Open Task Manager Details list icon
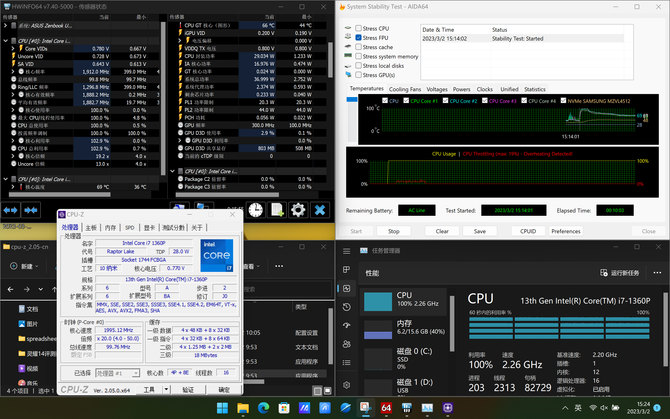The width and height of the screenshot is (670, 419). tap(347, 363)
